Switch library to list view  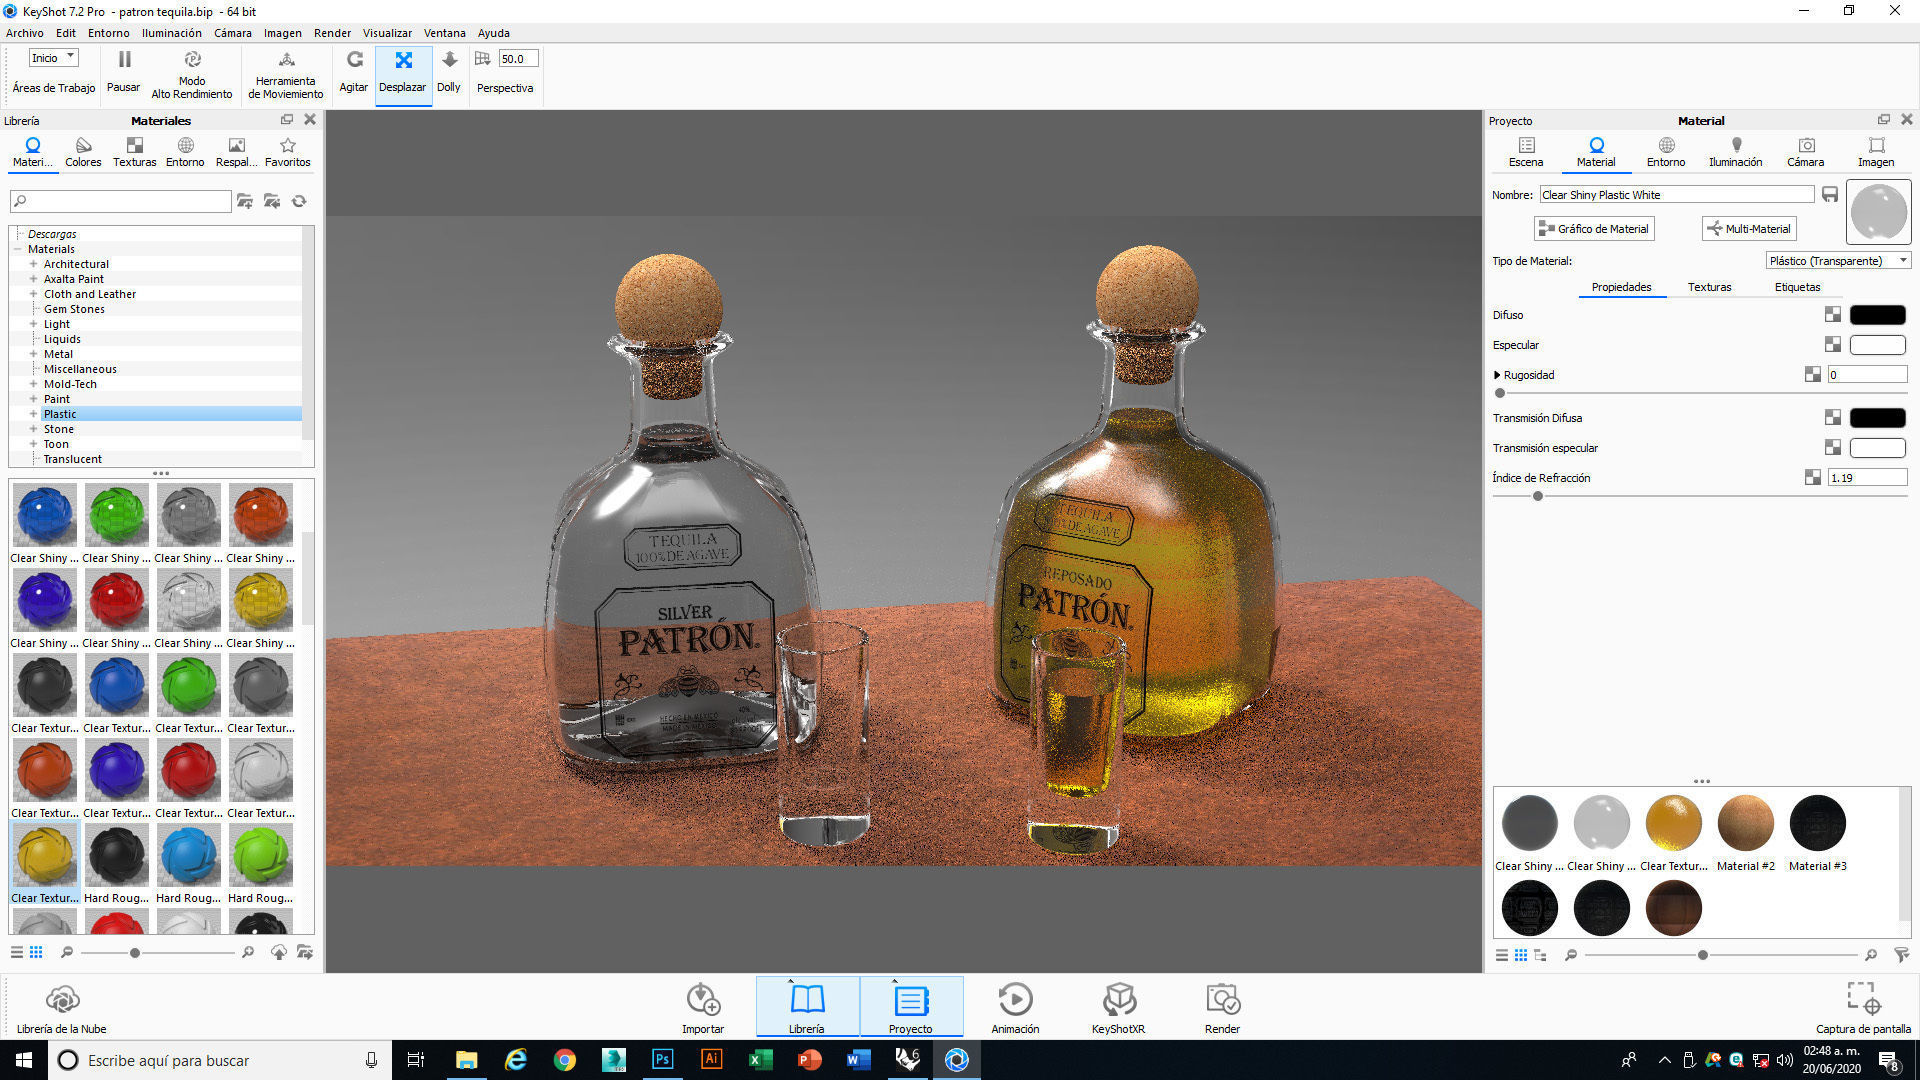(x=16, y=952)
